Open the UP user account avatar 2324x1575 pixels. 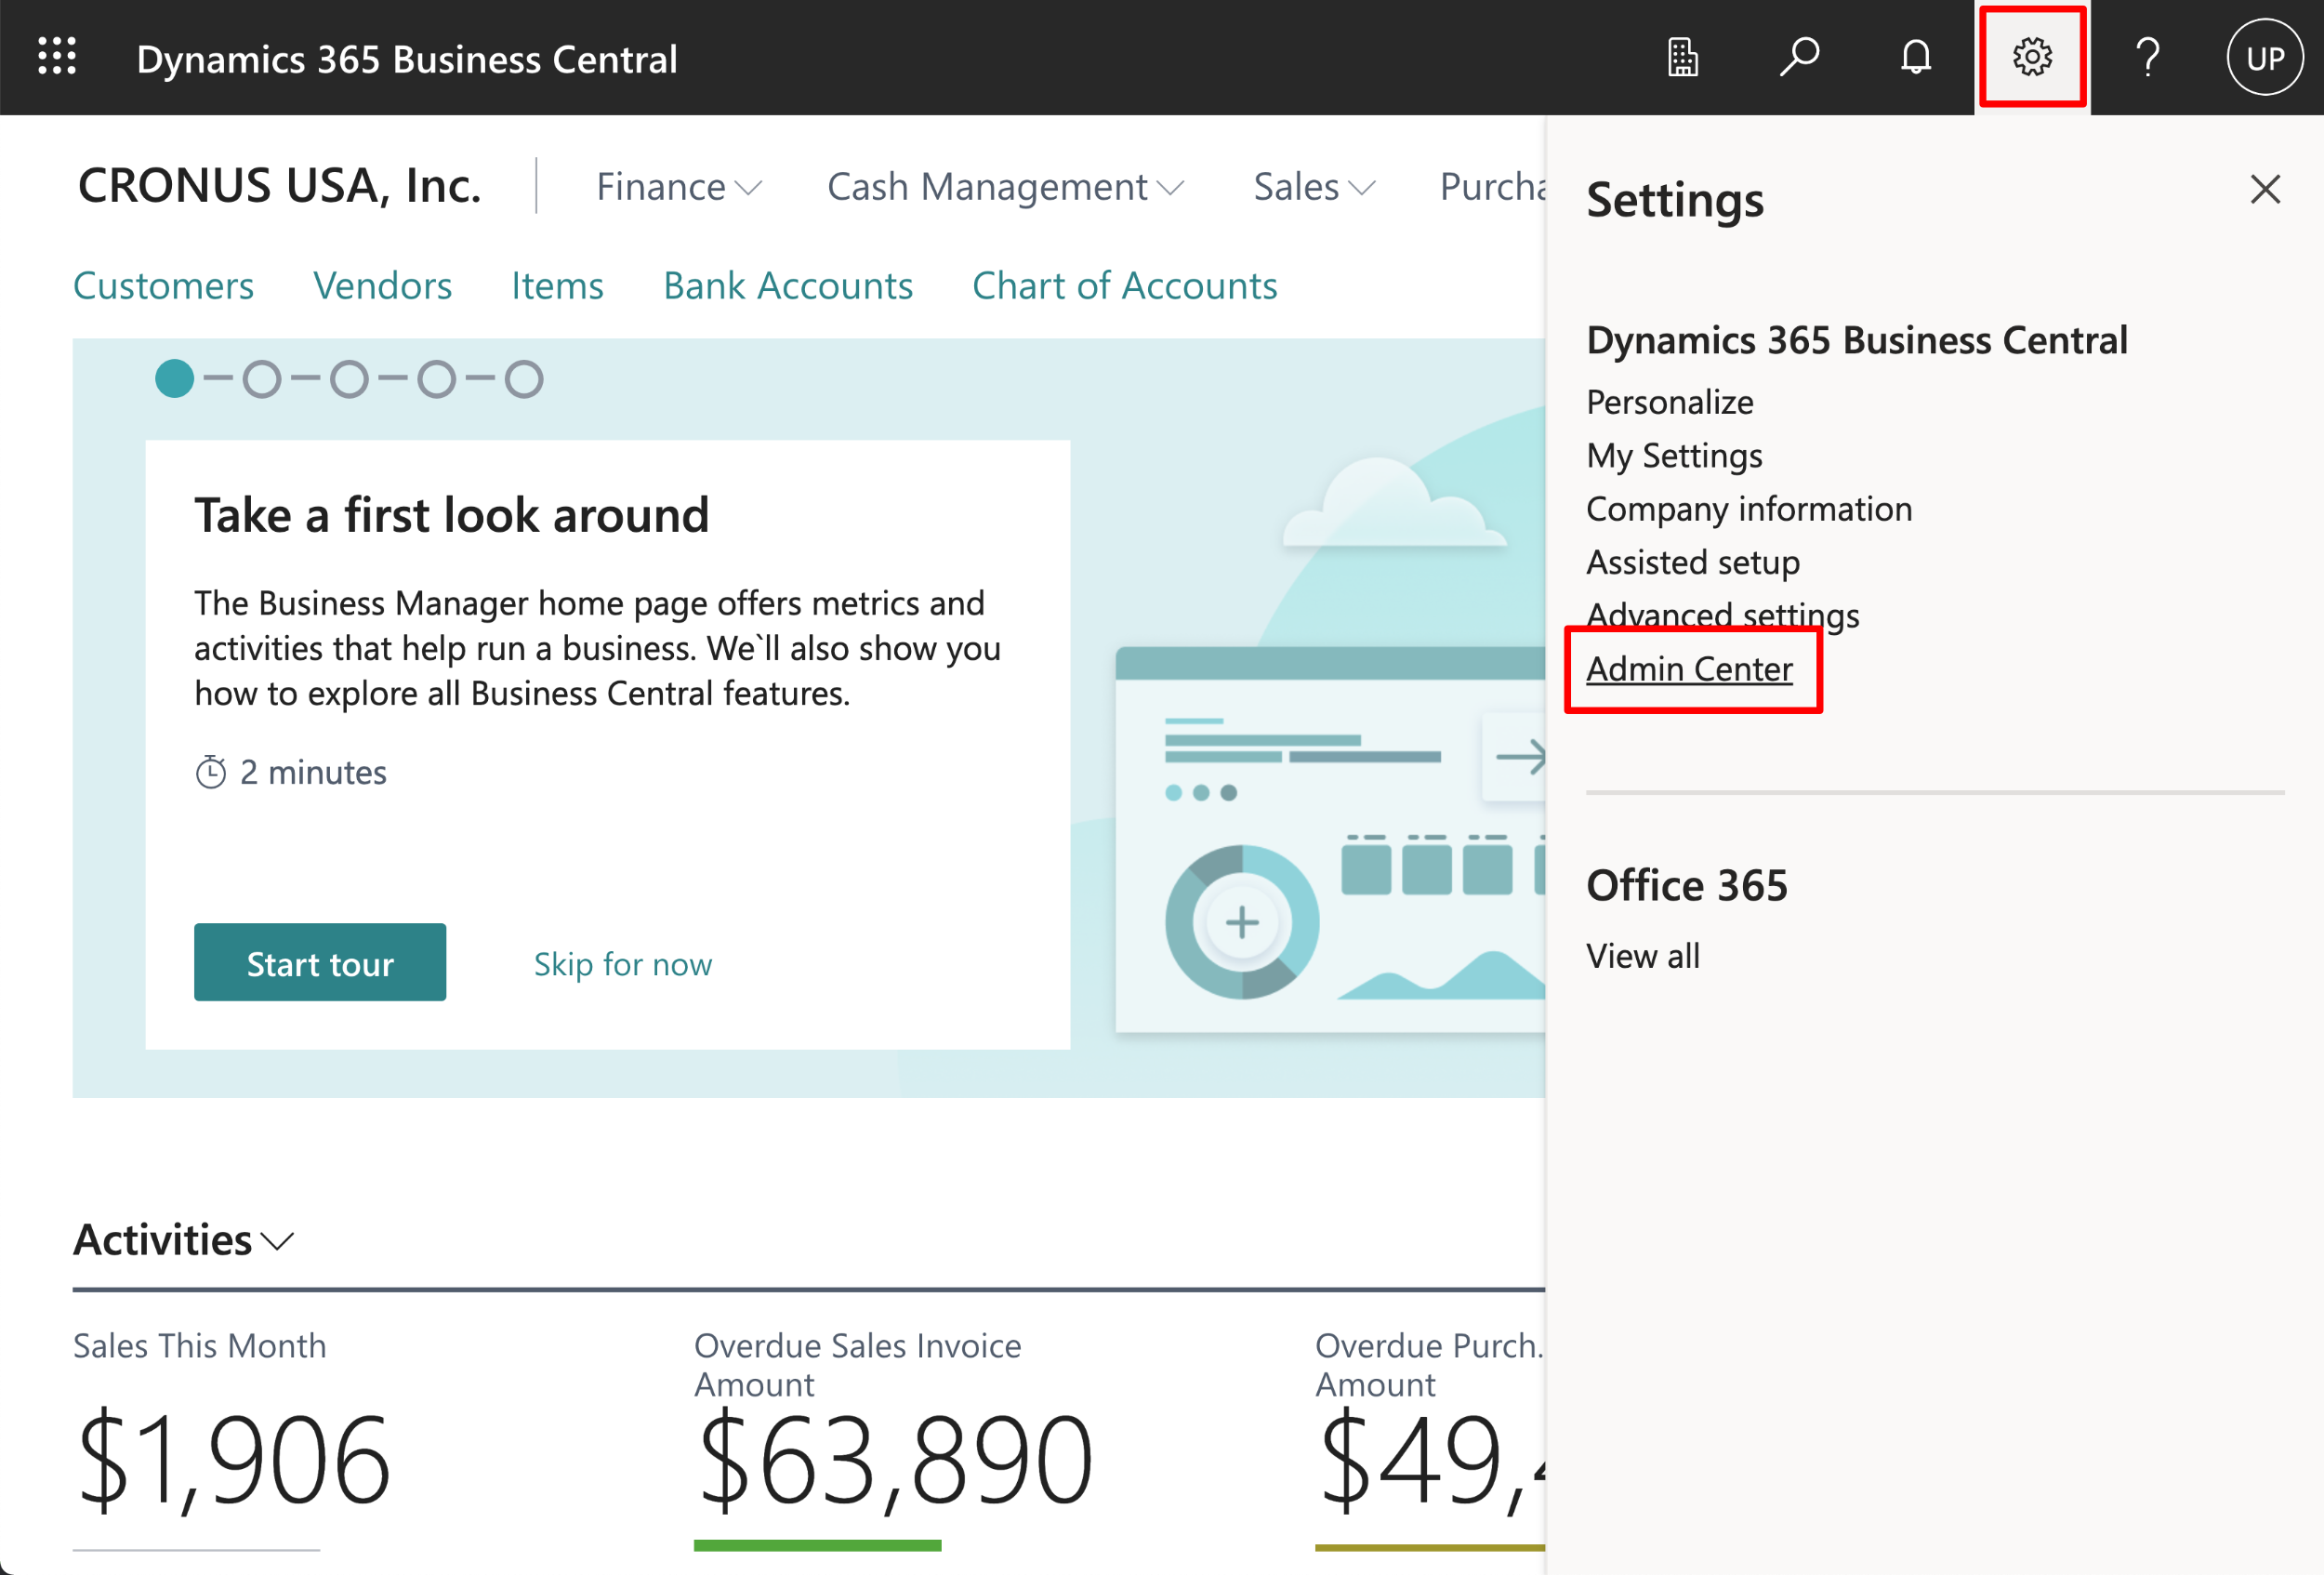point(2265,57)
